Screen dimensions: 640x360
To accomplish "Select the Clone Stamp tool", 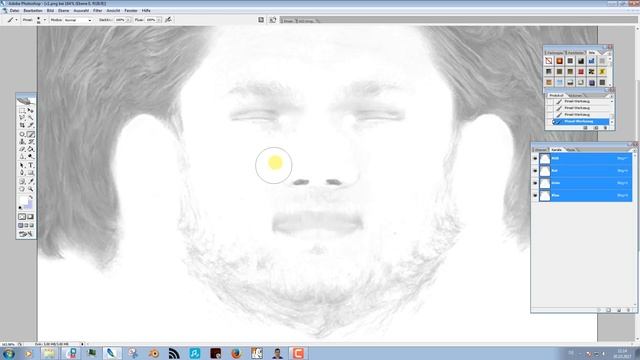I will pyautogui.click(x=22, y=142).
